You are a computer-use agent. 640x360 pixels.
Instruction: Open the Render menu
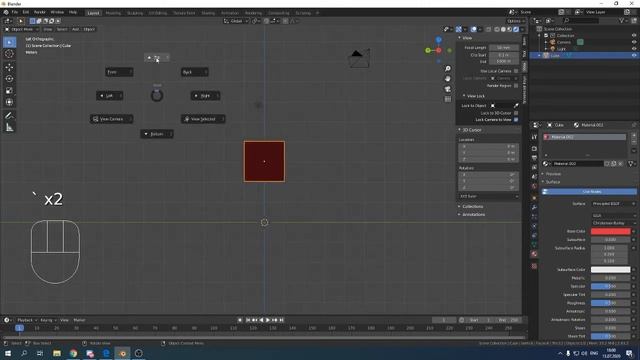(40, 12)
